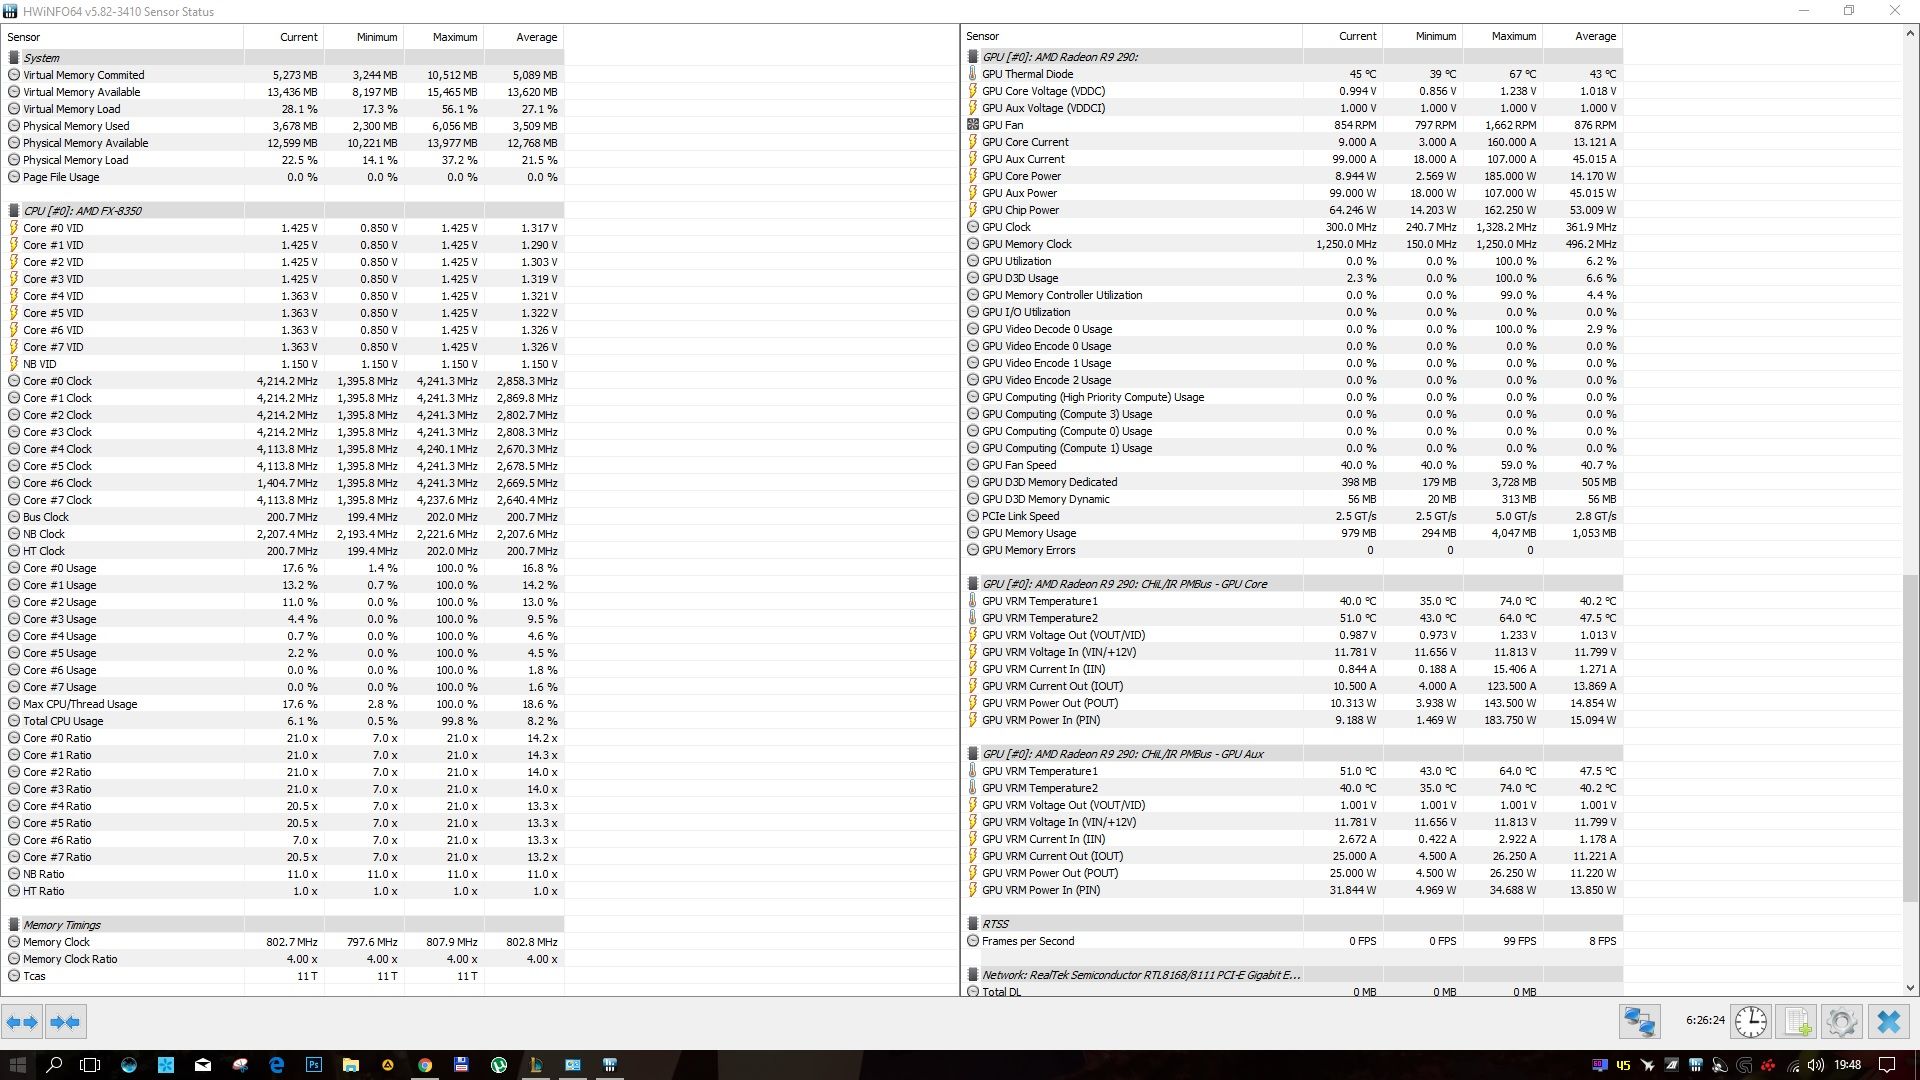Select the Memory Timings group header

tap(283, 925)
